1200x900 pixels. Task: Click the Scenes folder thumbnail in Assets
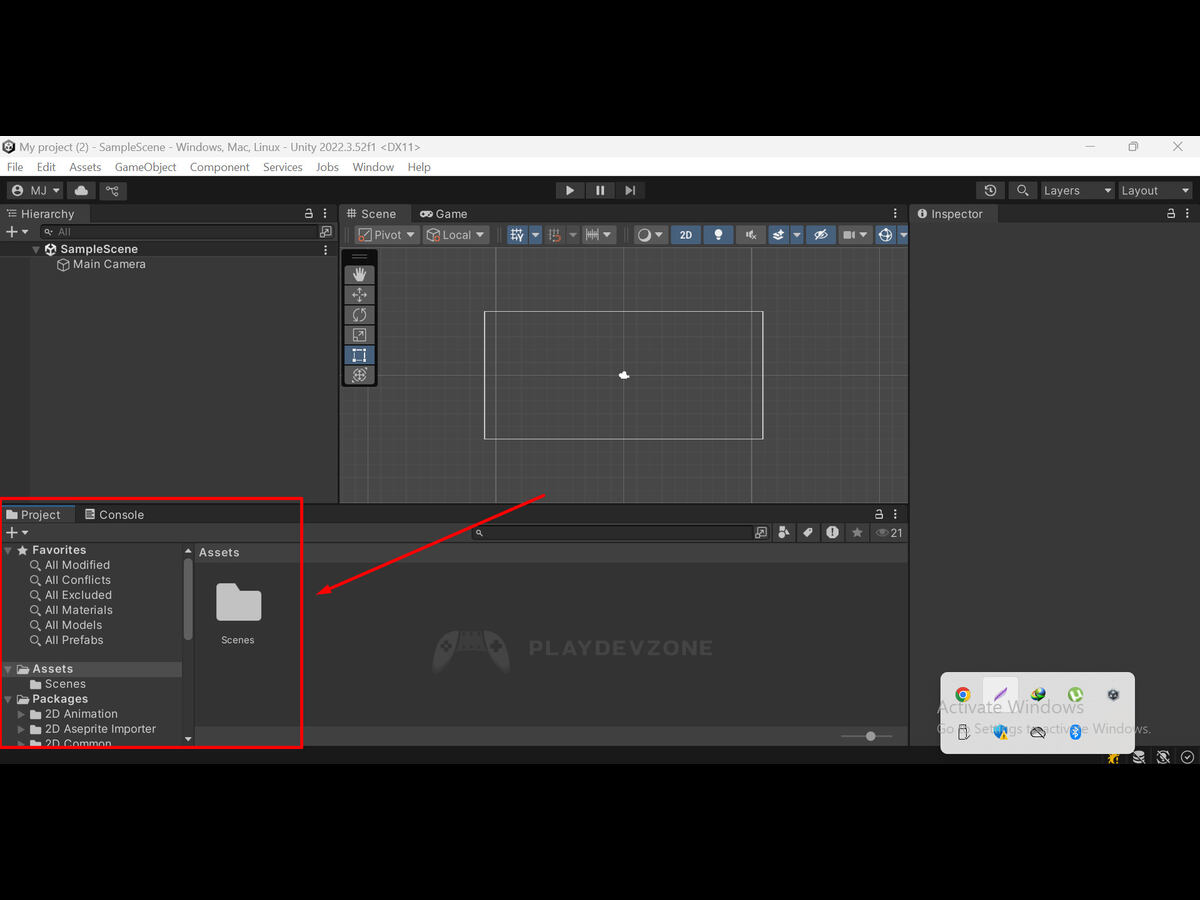point(238,603)
